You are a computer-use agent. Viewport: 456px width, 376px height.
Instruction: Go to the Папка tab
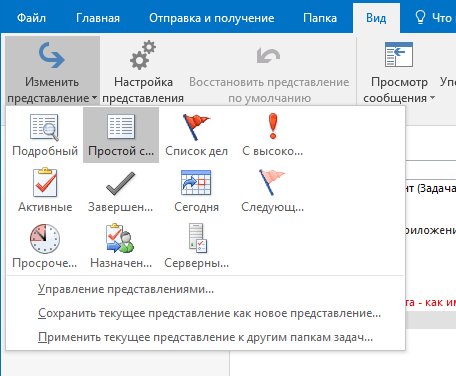(320, 18)
